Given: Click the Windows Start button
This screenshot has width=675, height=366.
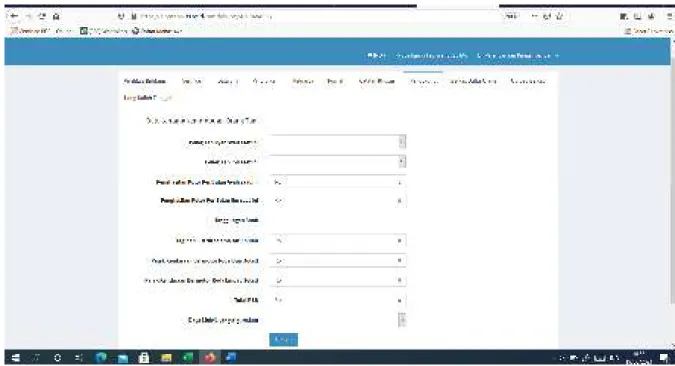Looking at the screenshot, I should 15,358.
